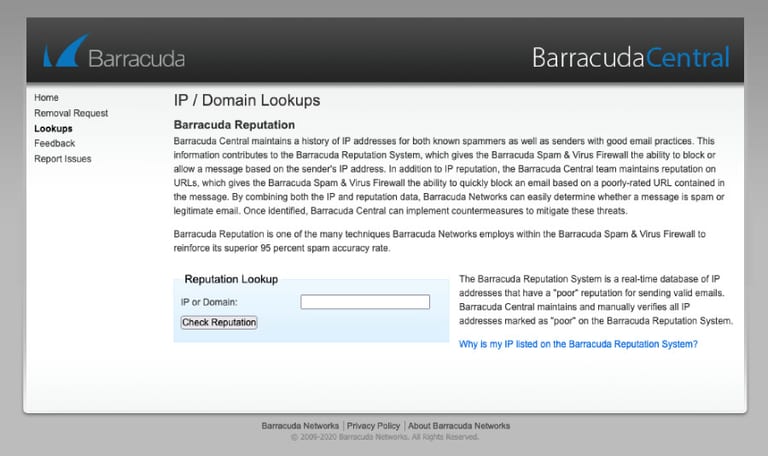Click the copyright notice in the footer
Screen dimensions: 768x456
[x=384, y=437]
